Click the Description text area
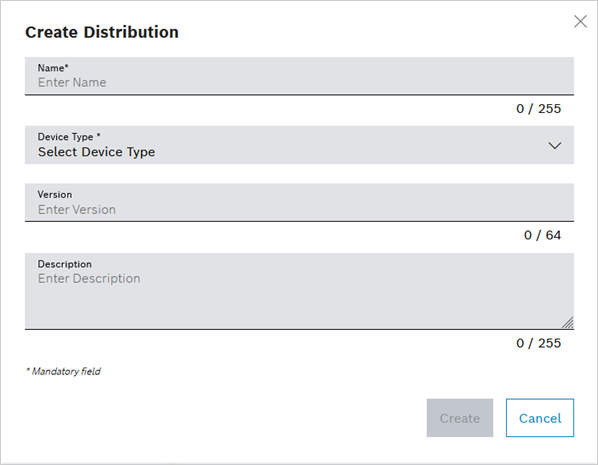598x465 pixels. [x=299, y=291]
